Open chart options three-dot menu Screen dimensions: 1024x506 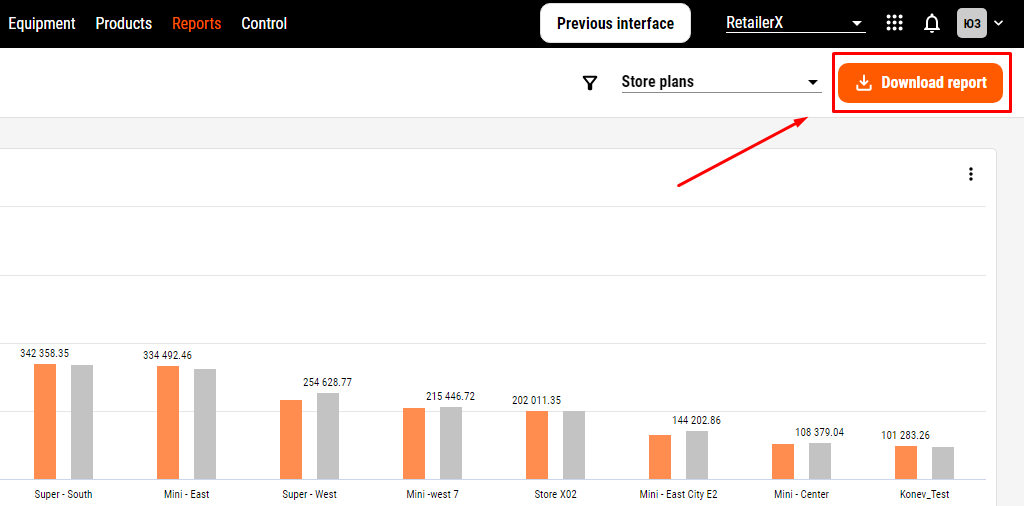click(971, 174)
